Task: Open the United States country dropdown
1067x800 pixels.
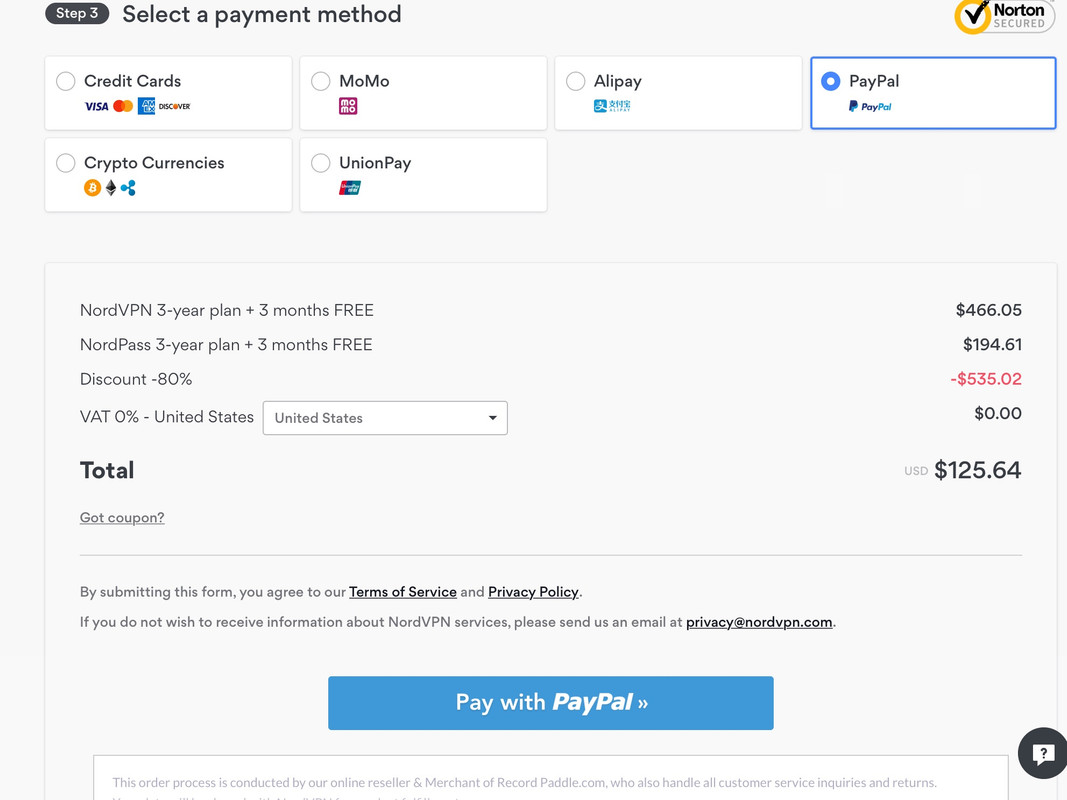Action: (x=385, y=418)
